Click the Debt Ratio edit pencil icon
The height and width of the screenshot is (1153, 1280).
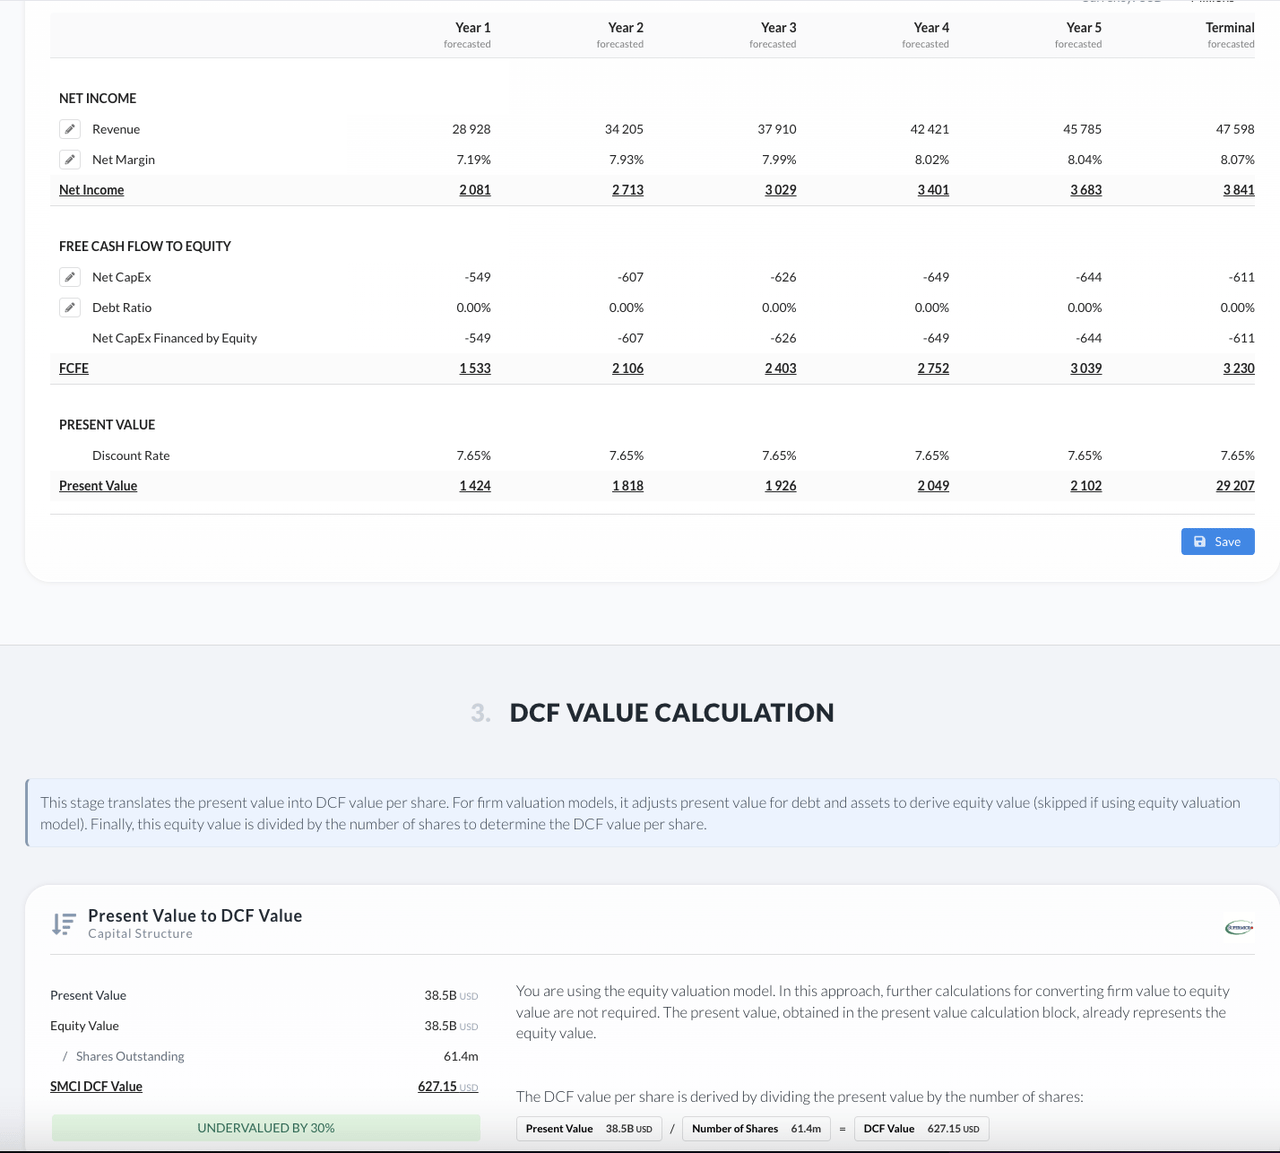pyautogui.click(x=70, y=308)
